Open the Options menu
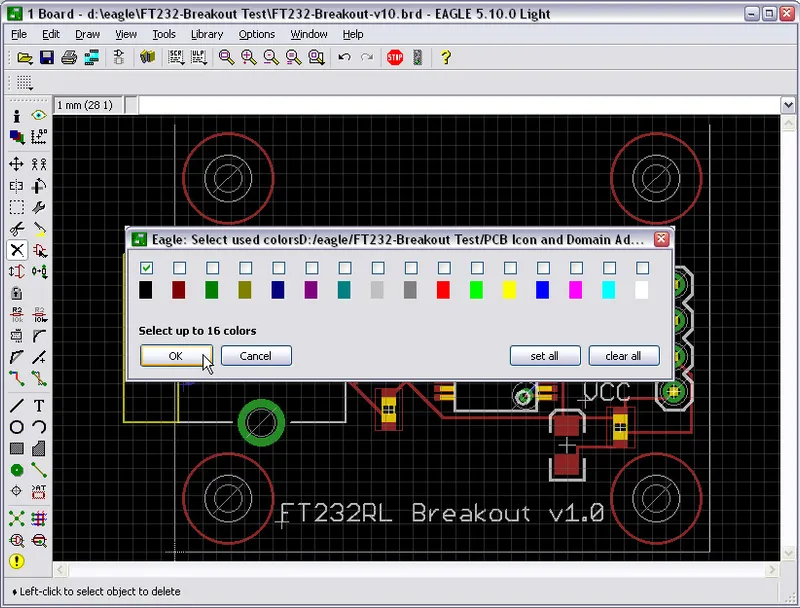This screenshot has width=800, height=608. point(257,33)
